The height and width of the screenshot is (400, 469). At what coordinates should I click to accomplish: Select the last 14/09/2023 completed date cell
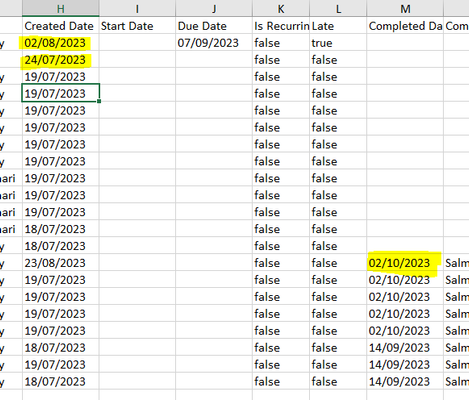coord(405,381)
